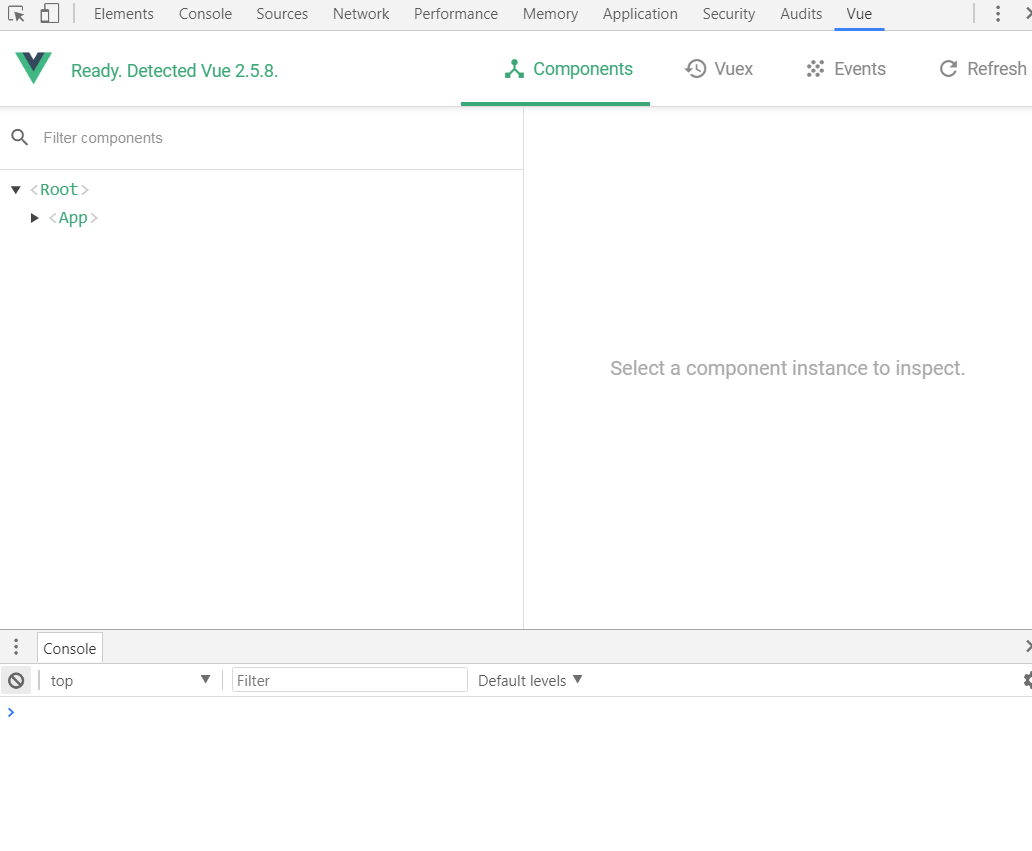The width and height of the screenshot is (1032, 851).
Task: Activate the inspect element picker icon
Action: (x=16, y=14)
